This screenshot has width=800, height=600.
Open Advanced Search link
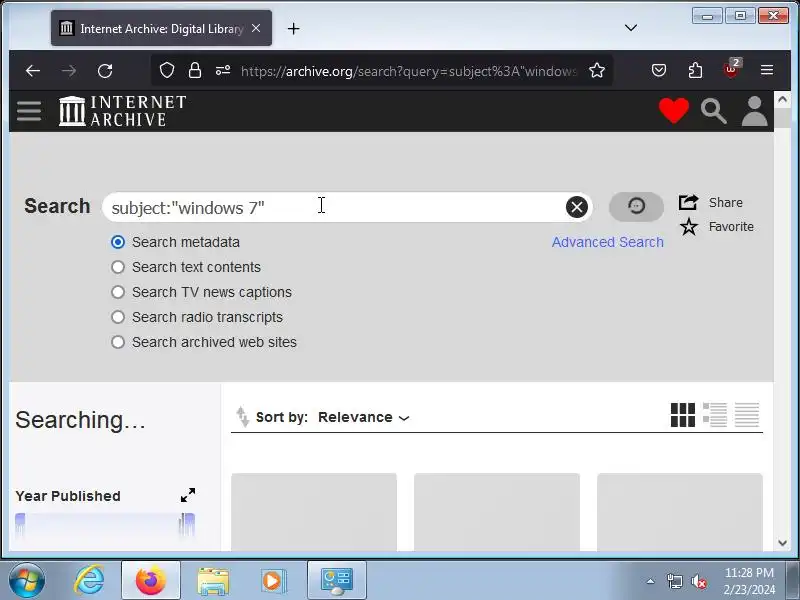608,242
